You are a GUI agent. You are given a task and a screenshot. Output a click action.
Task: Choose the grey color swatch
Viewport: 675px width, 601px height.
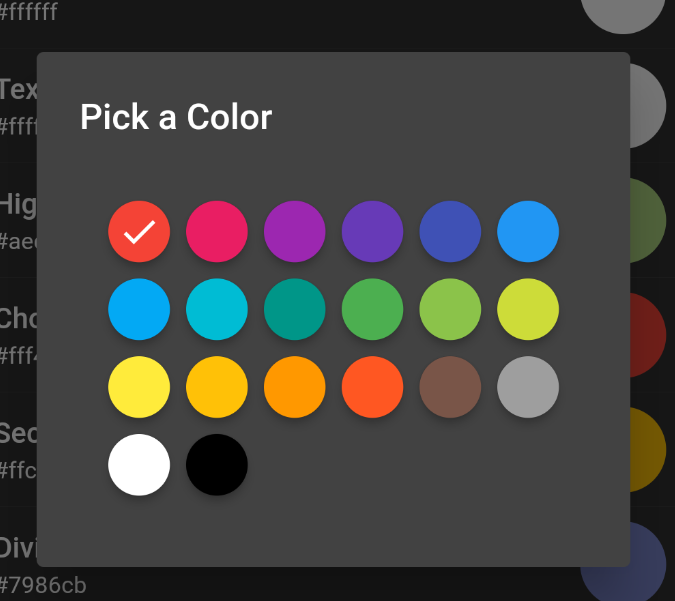point(528,387)
